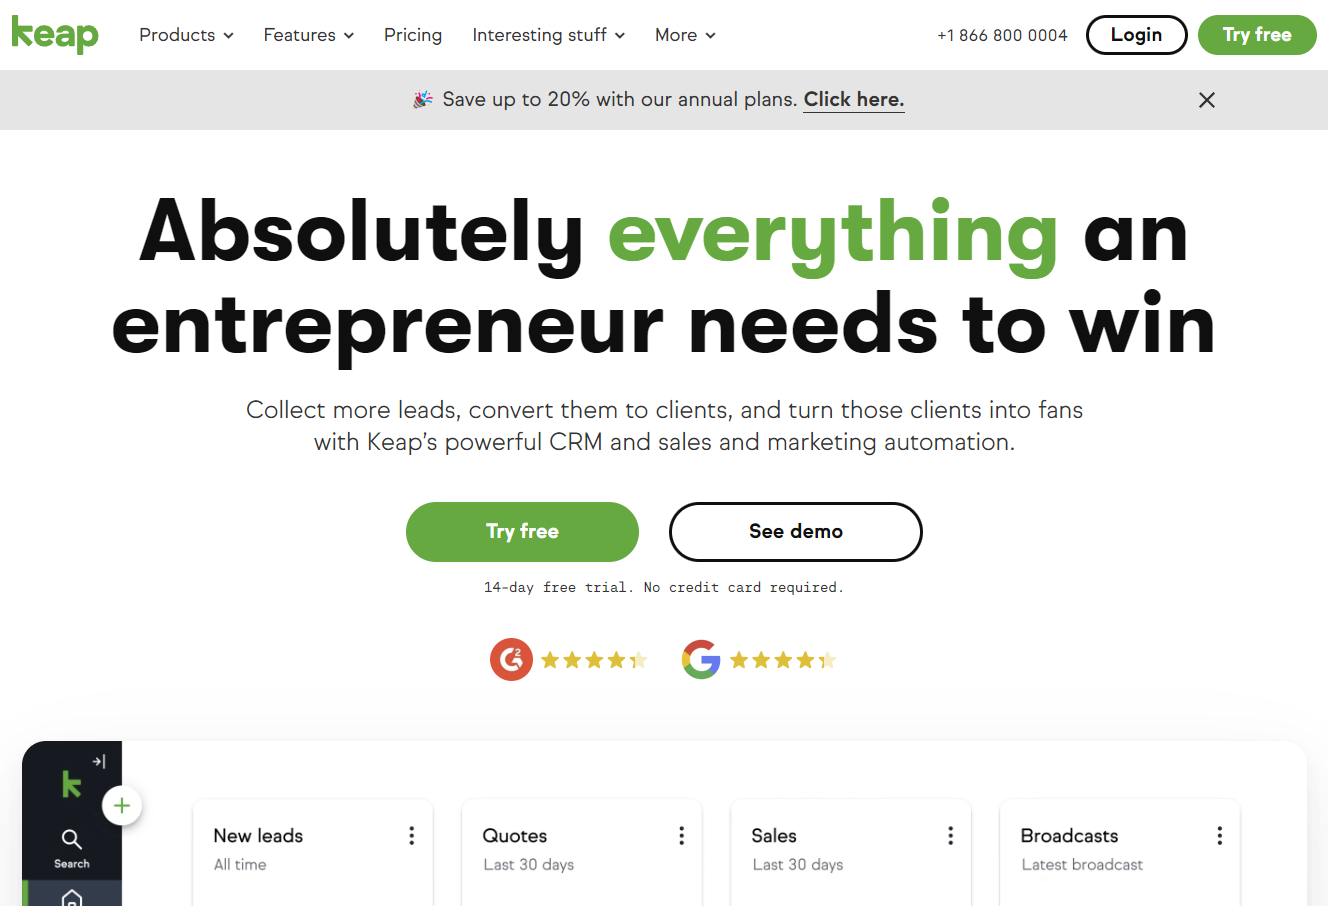Click the green plus add button

click(x=122, y=806)
